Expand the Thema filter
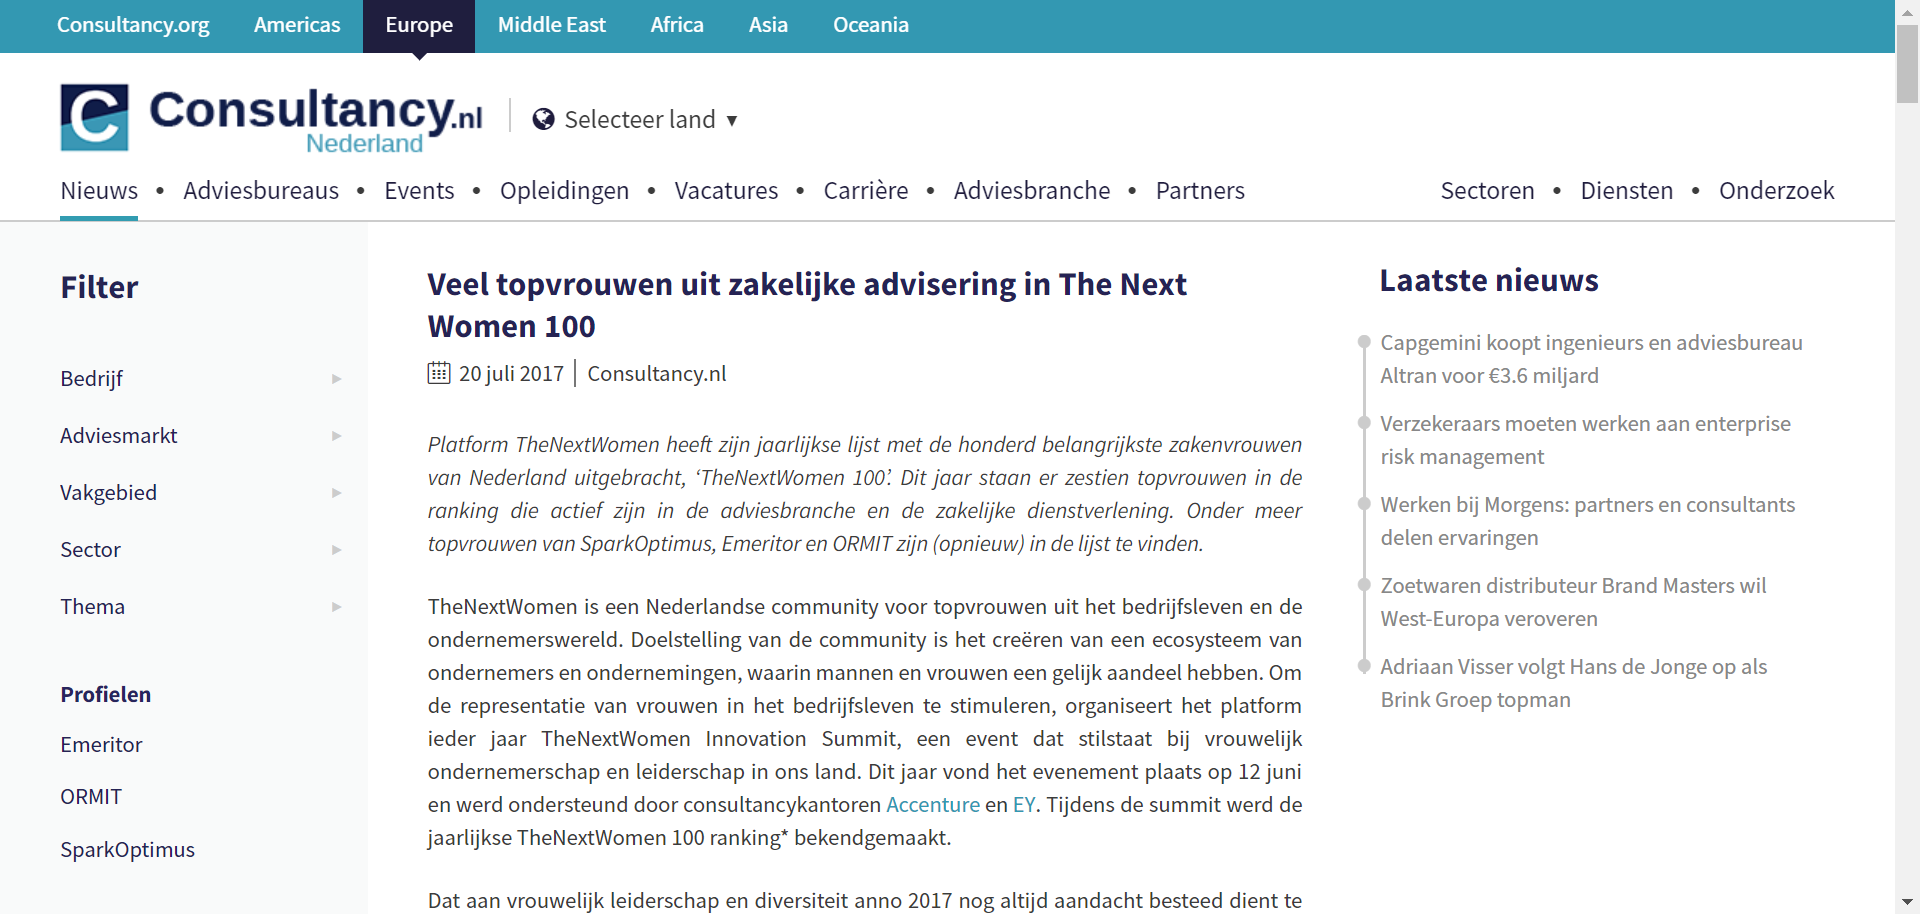This screenshot has width=1920, height=914. (201, 607)
